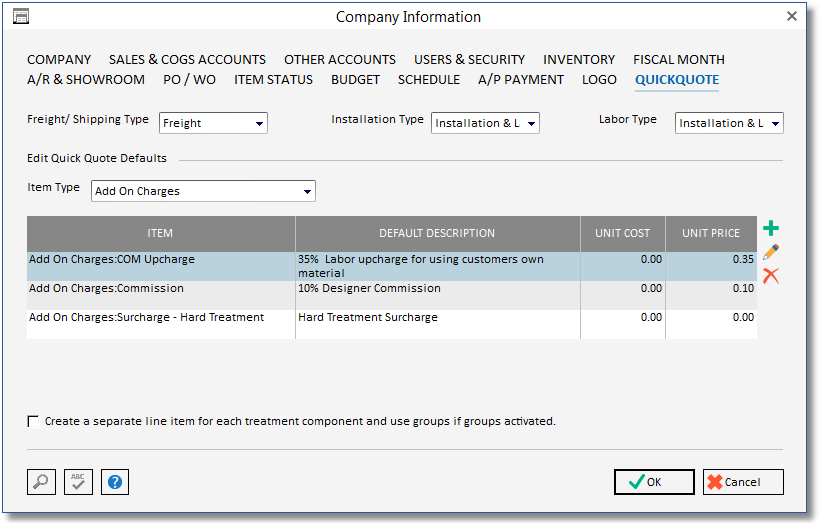This screenshot has width=821, height=527.
Task: Switch to the FISCAL MONTH tab
Action: click(679, 60)
